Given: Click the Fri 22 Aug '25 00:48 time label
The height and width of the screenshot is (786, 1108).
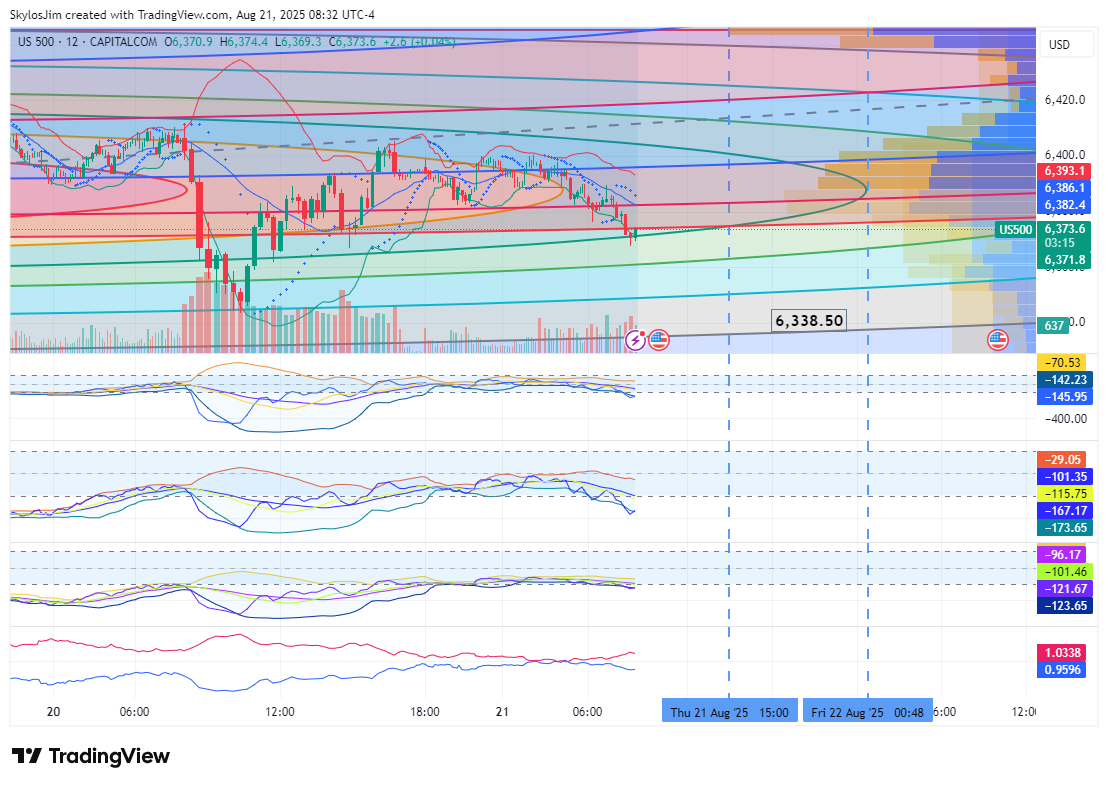Looking at the screenshot, I should pos(867,712).
